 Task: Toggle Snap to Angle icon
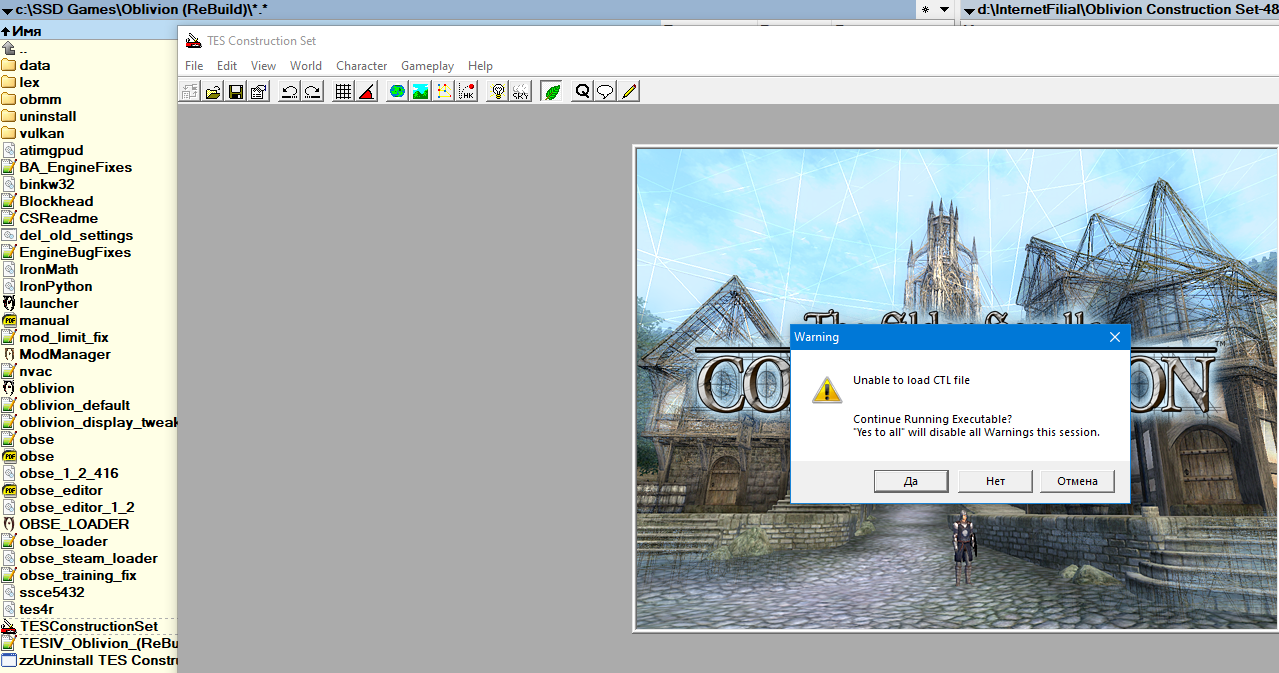tap(366, 92)
